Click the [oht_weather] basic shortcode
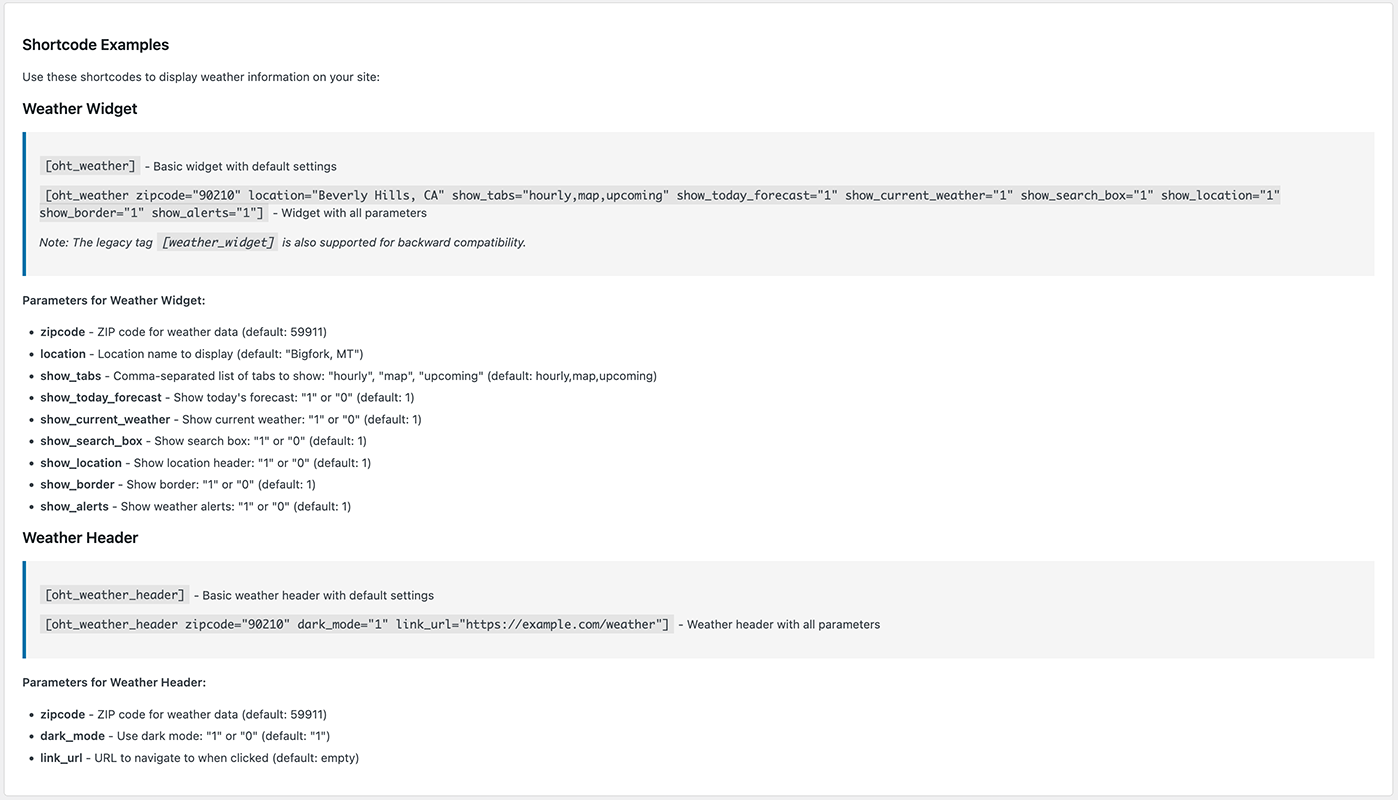 [x=89, y=166]
